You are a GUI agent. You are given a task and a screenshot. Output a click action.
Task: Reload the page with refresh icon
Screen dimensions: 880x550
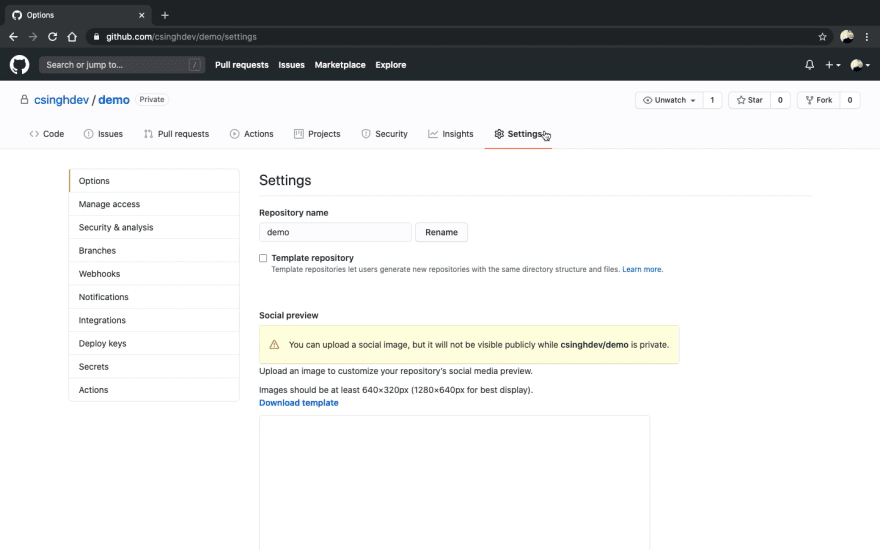coord(52,36)
